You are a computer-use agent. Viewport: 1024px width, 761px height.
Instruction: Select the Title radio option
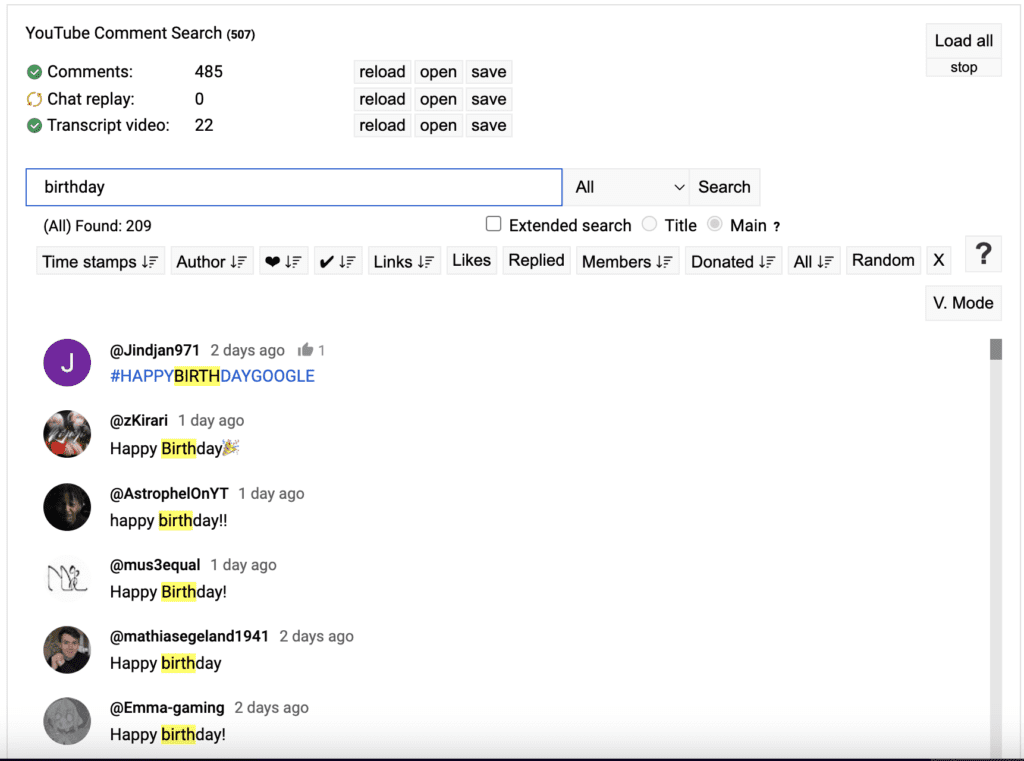click(x=649, y=224)
